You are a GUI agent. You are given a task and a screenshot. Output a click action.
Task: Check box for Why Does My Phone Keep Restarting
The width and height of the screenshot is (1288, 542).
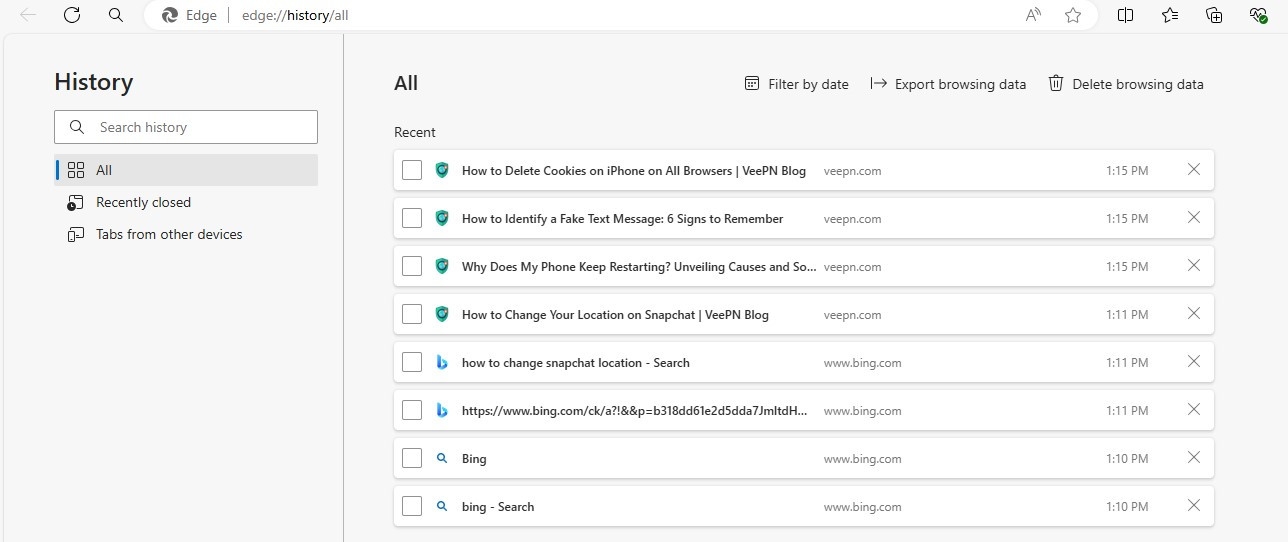tap(412, 266)
